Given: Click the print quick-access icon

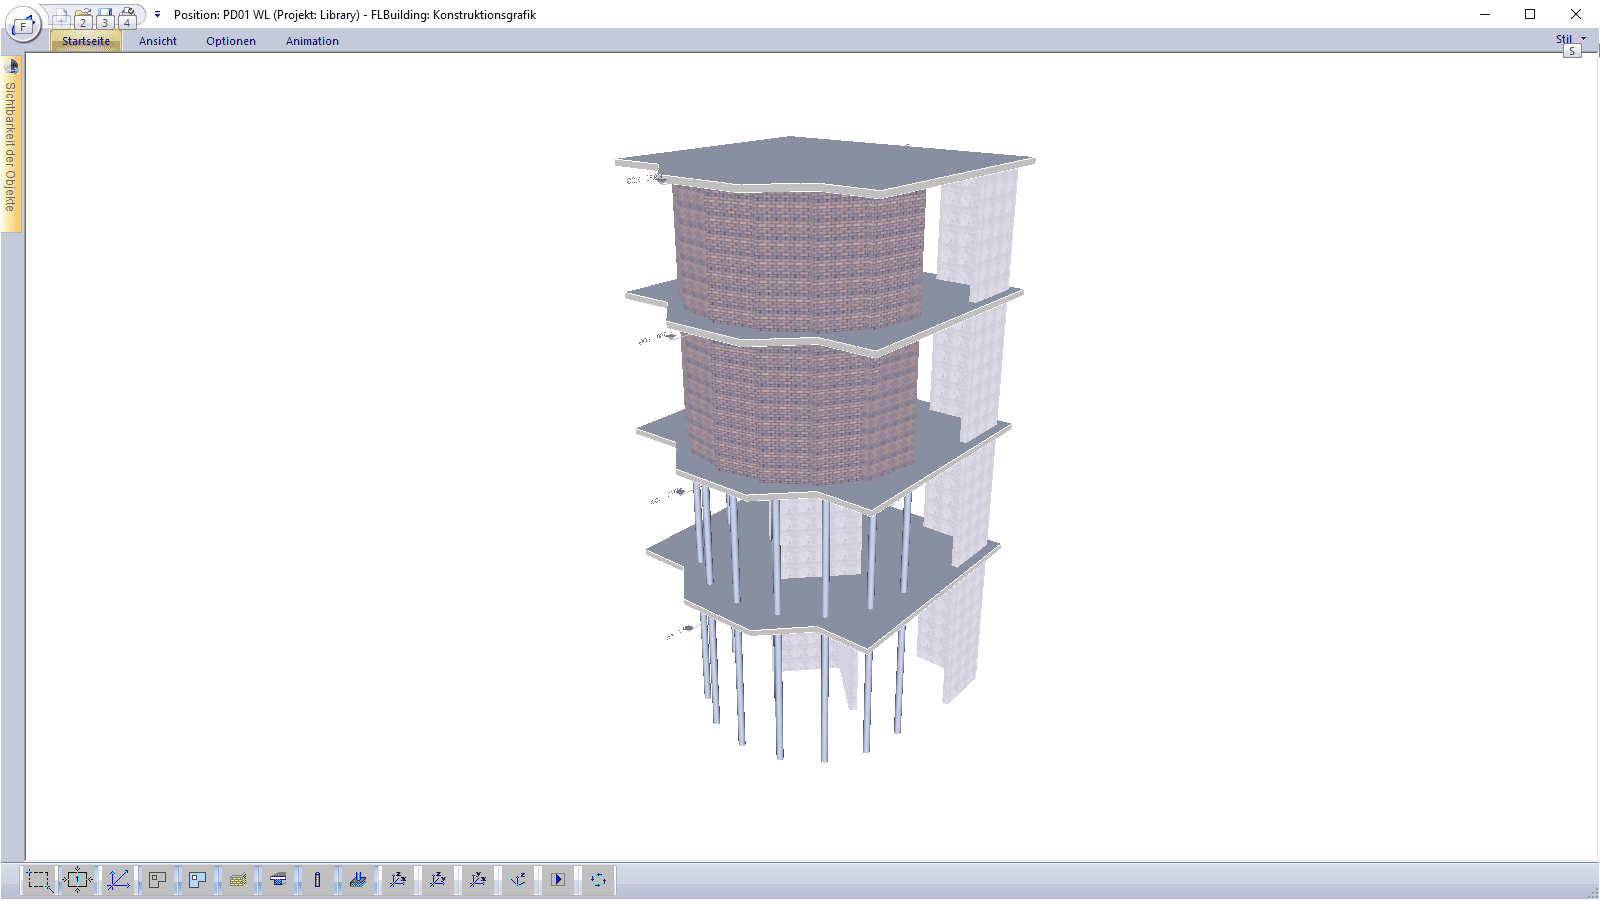Looking at the screenshot, I should click(x=127, y=17).
